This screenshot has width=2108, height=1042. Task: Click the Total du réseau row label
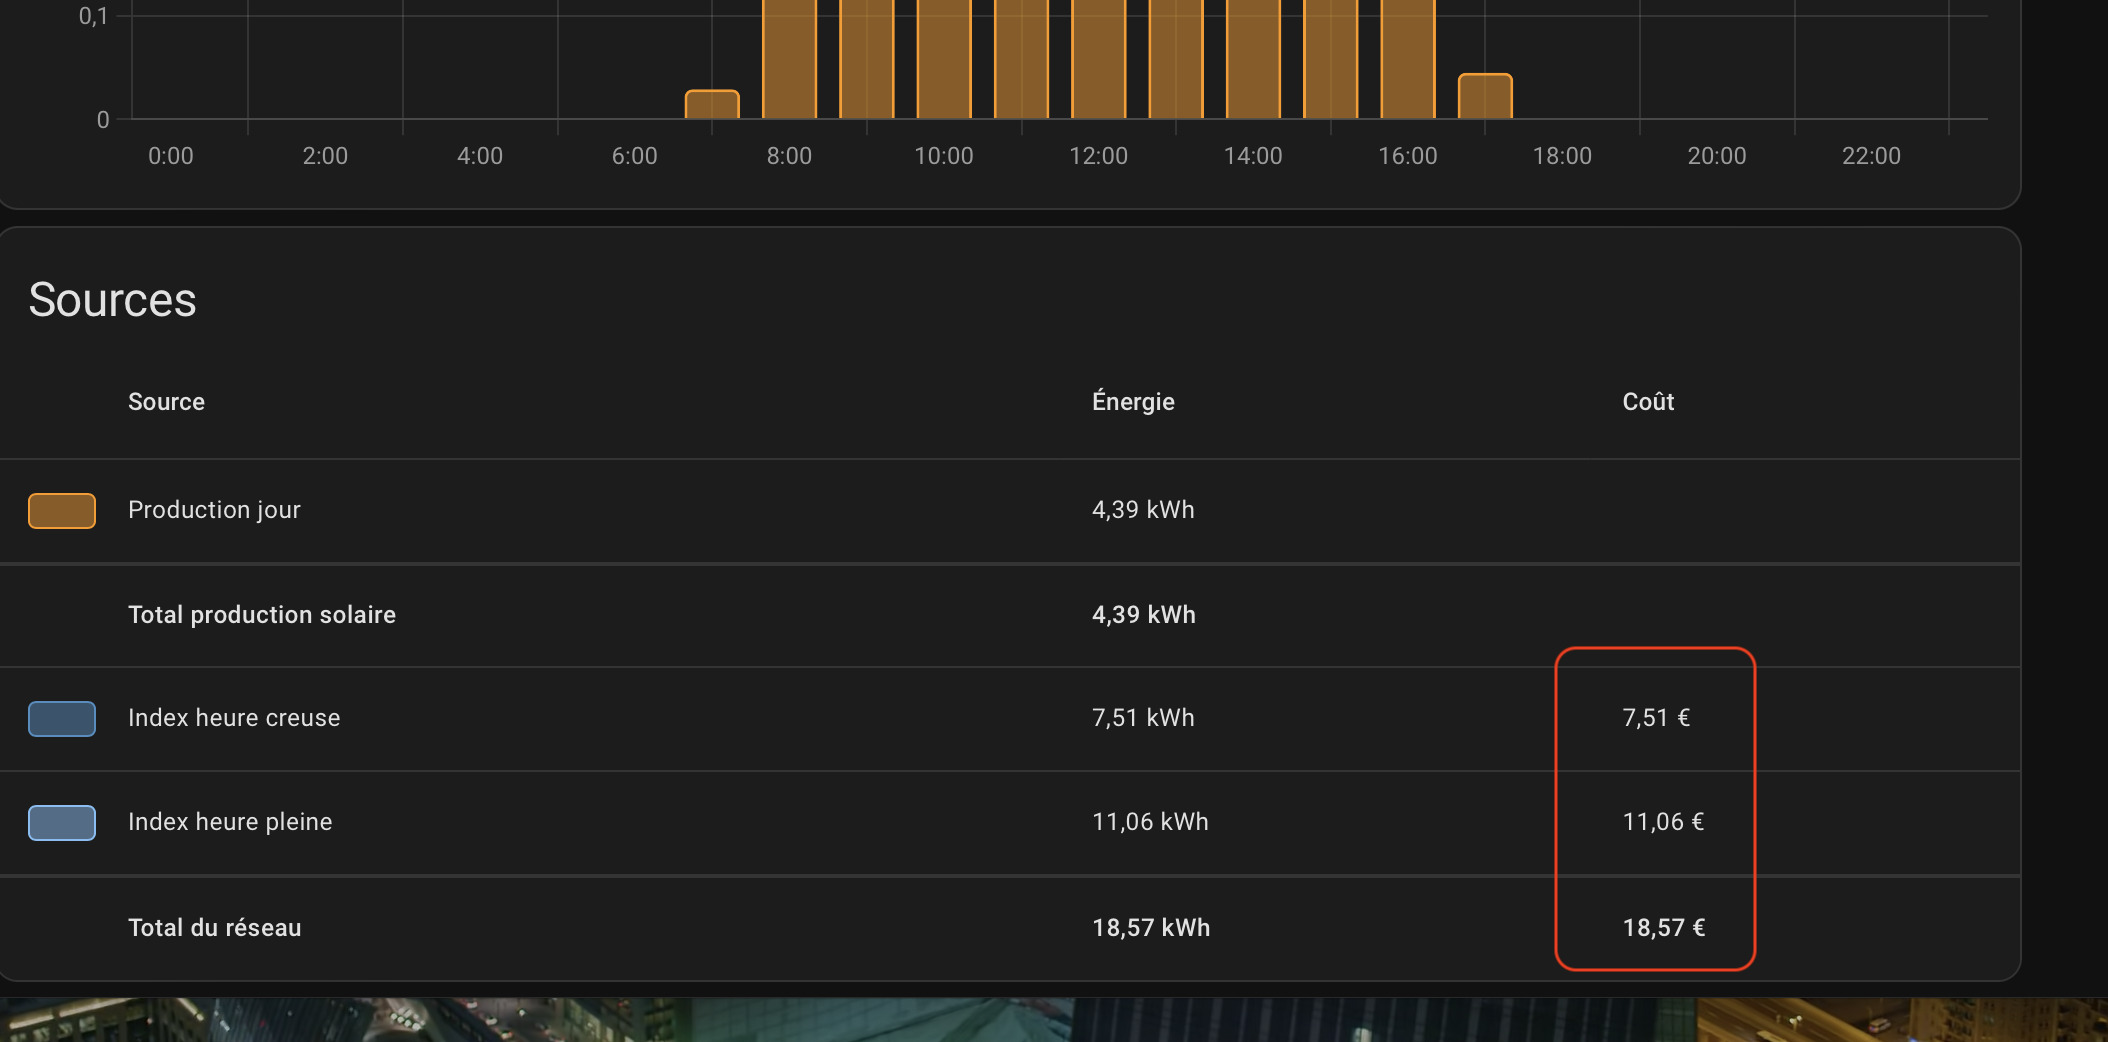[x=214, y=928]
